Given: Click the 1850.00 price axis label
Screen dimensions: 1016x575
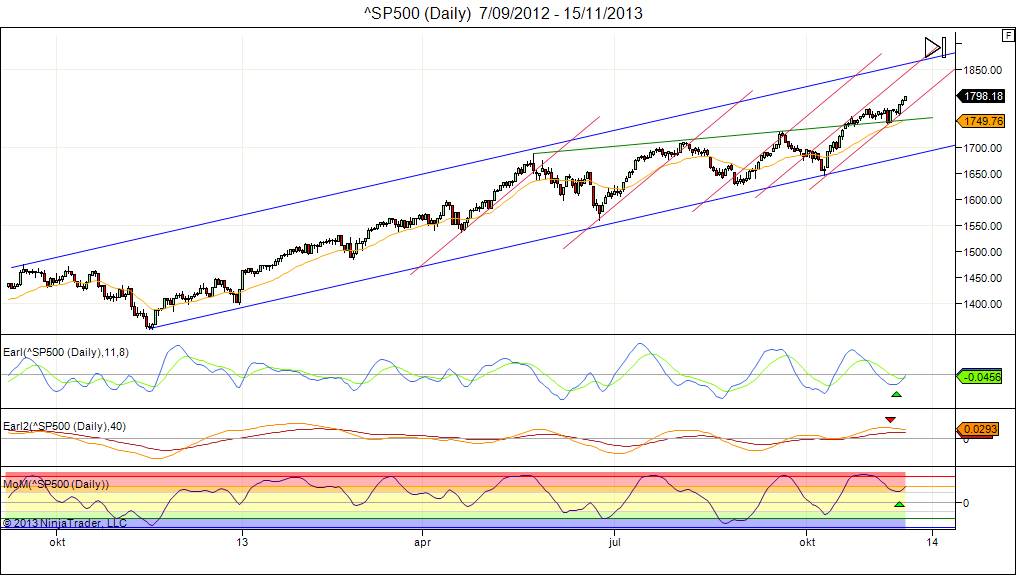Looking at the screenshot, I should (983, 70).
